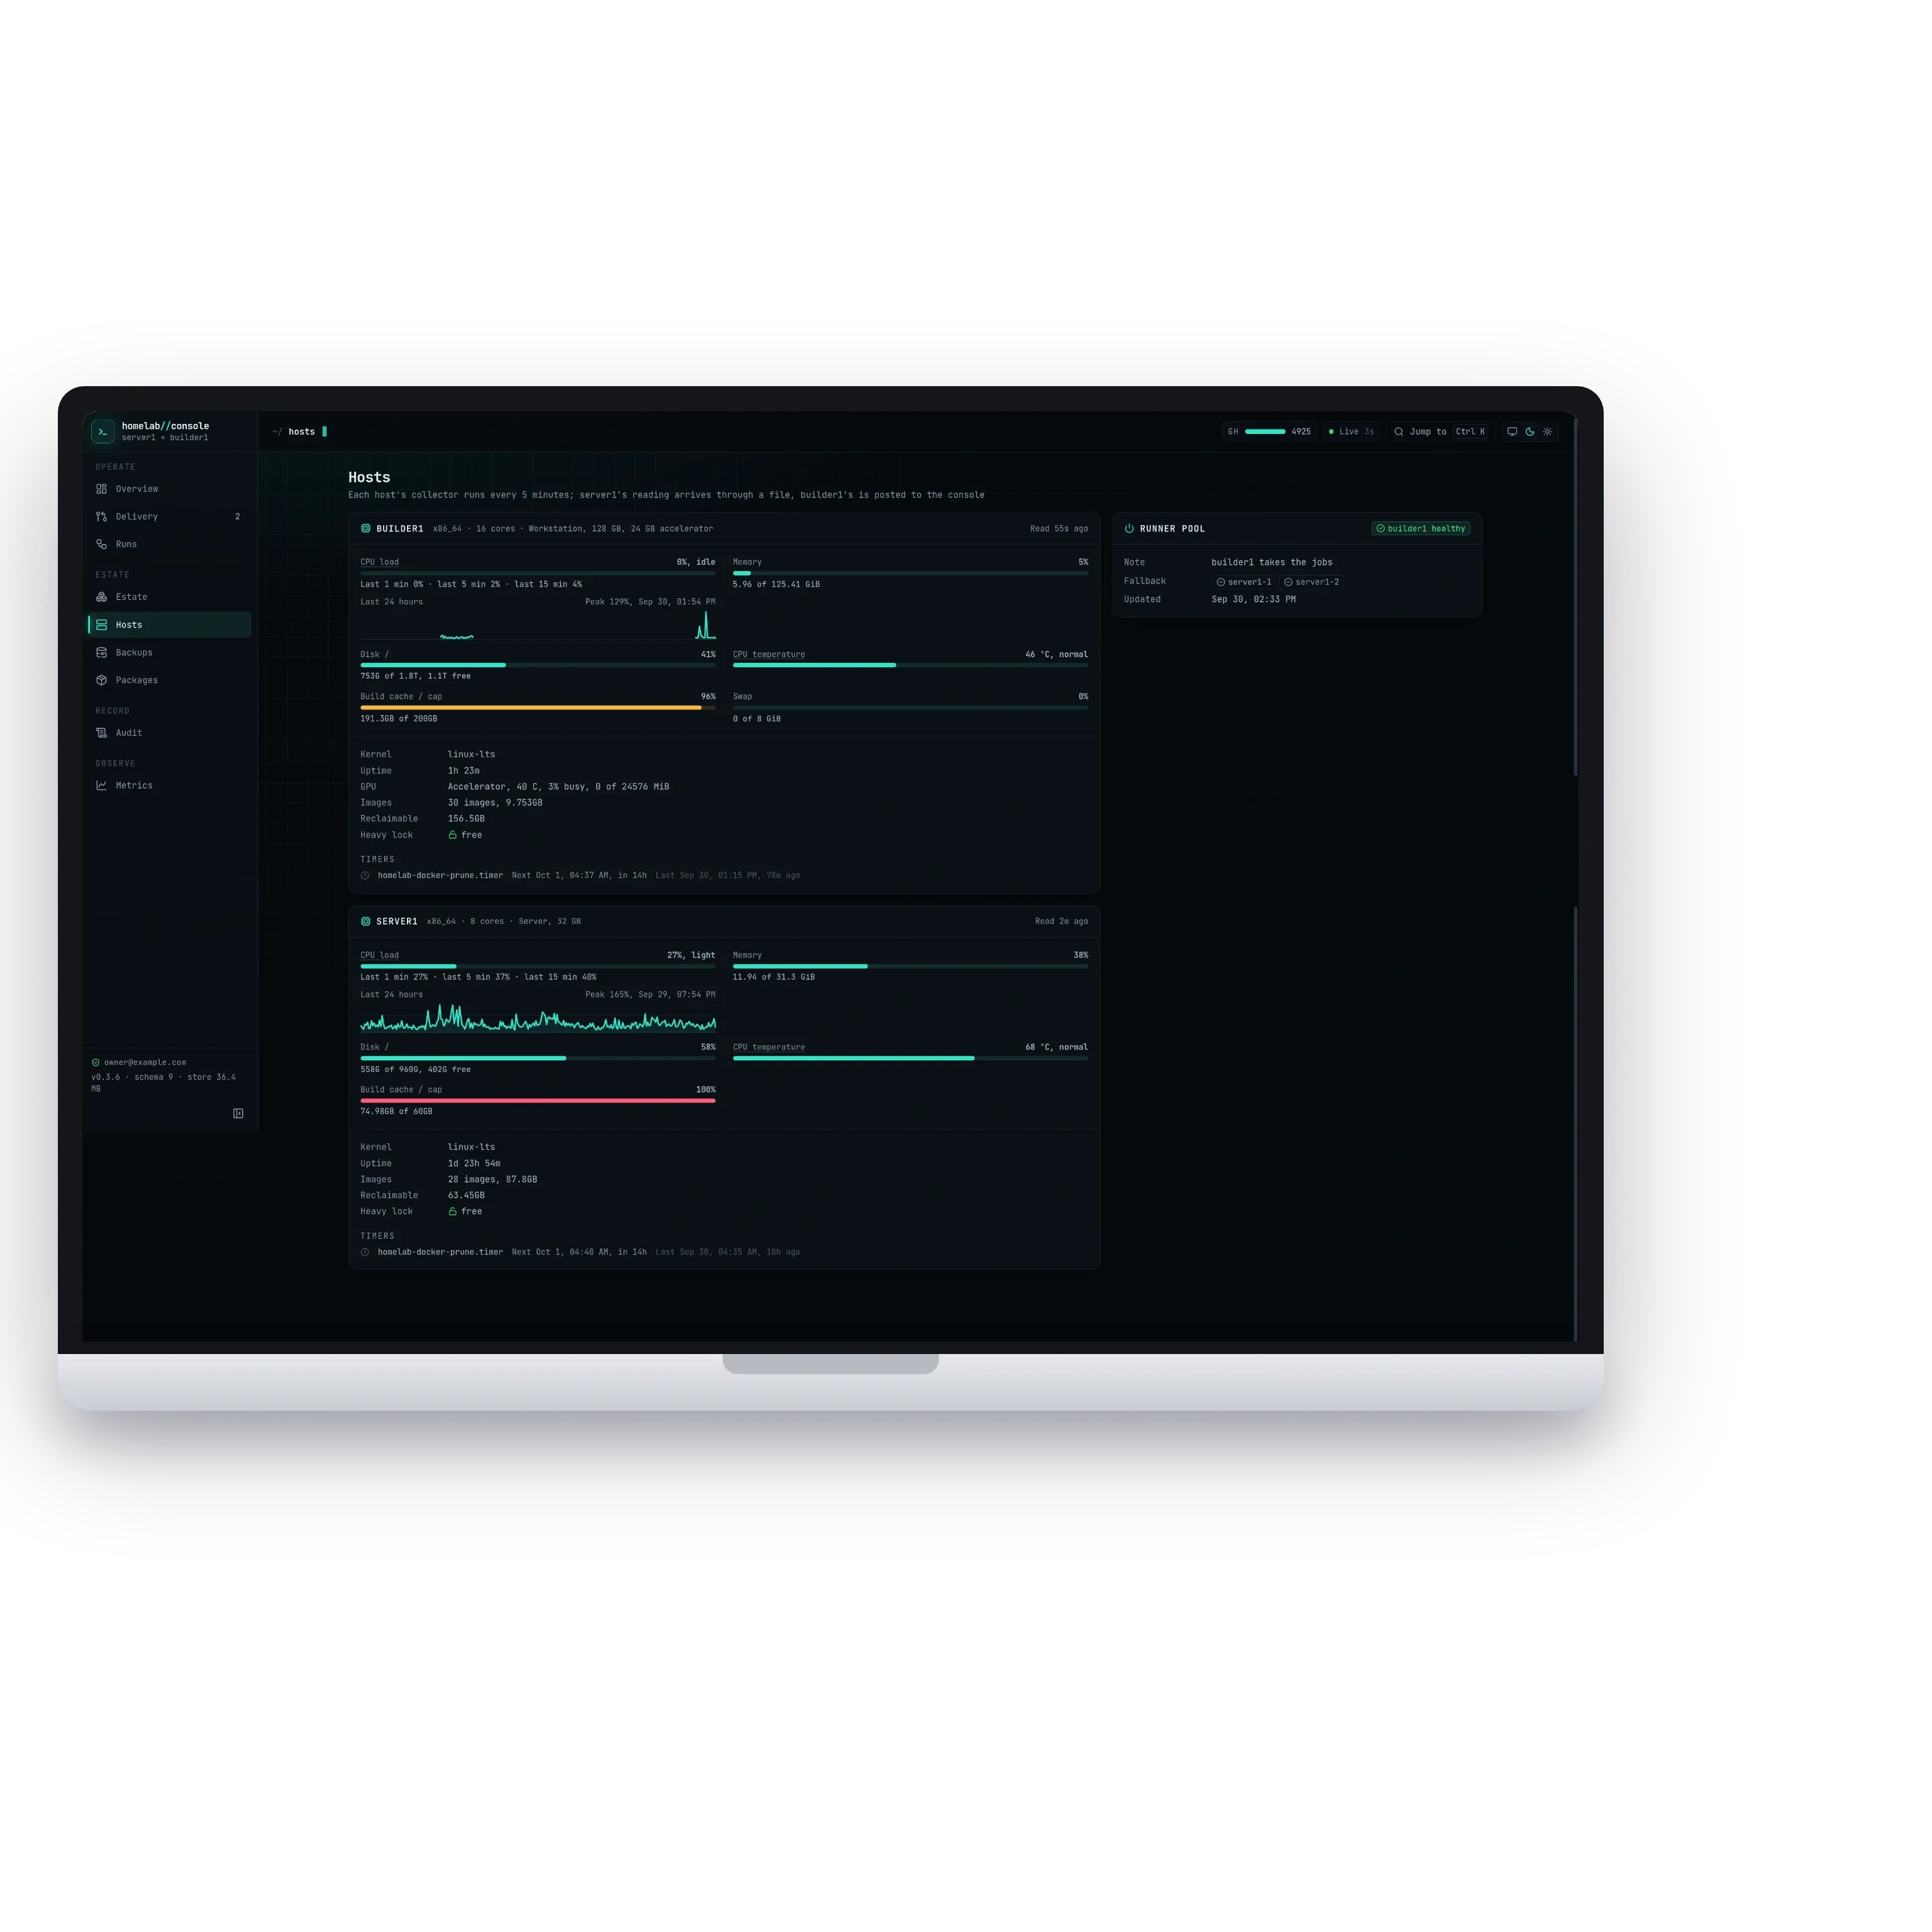Click the server1-1 fallback chip
This screenshot has width=1932, height=1932.
click(1244, 582)
